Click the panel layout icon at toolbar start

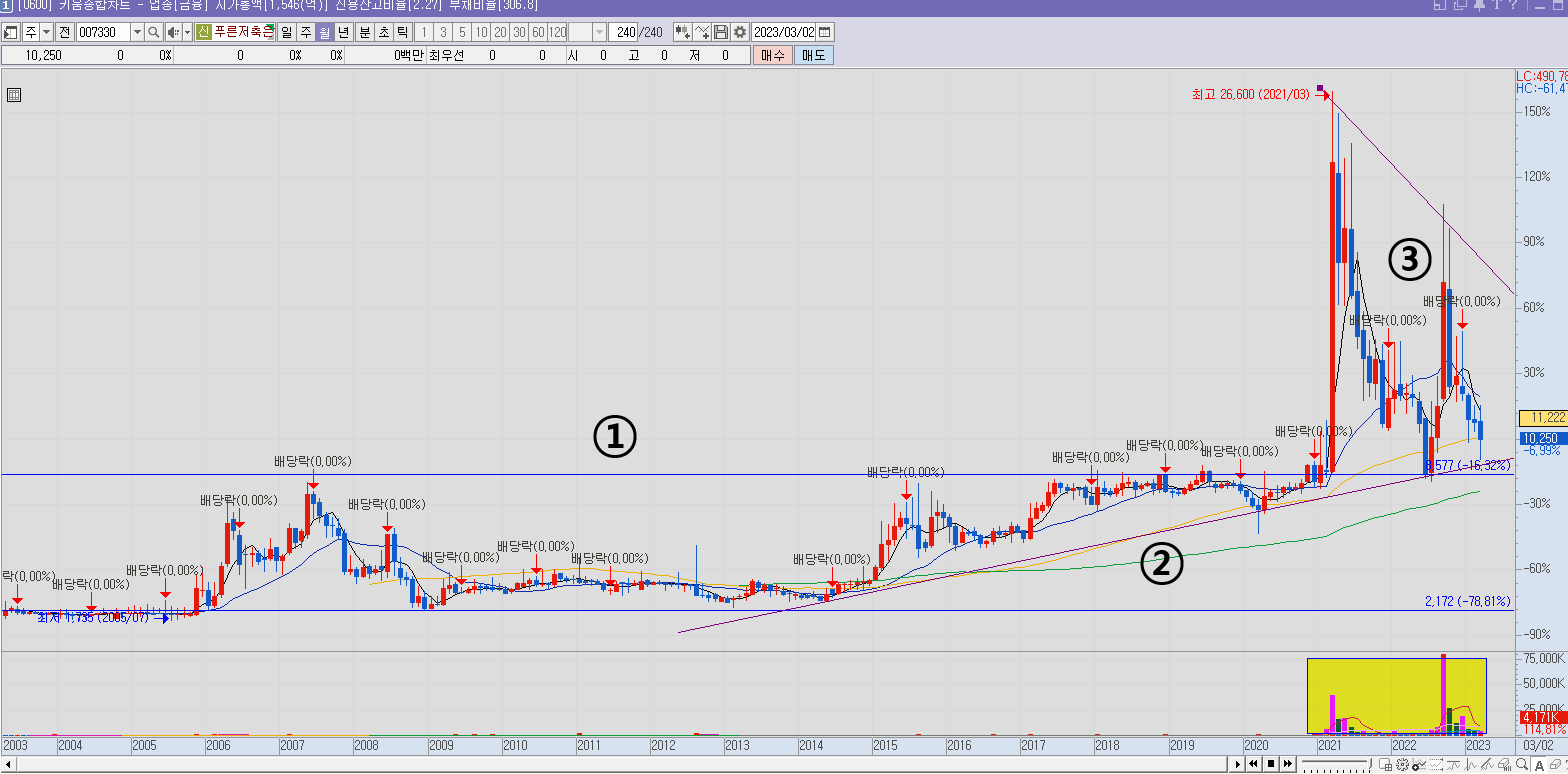pos(10,32)
